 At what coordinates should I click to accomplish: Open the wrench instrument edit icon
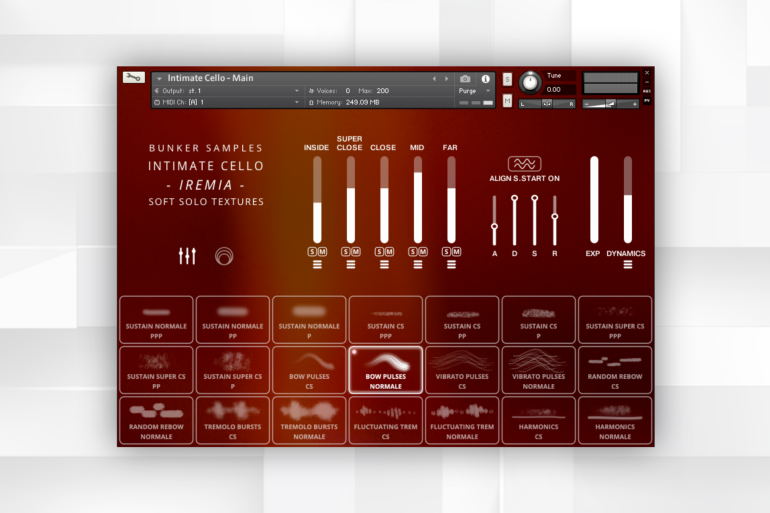[x=134, y=77]
